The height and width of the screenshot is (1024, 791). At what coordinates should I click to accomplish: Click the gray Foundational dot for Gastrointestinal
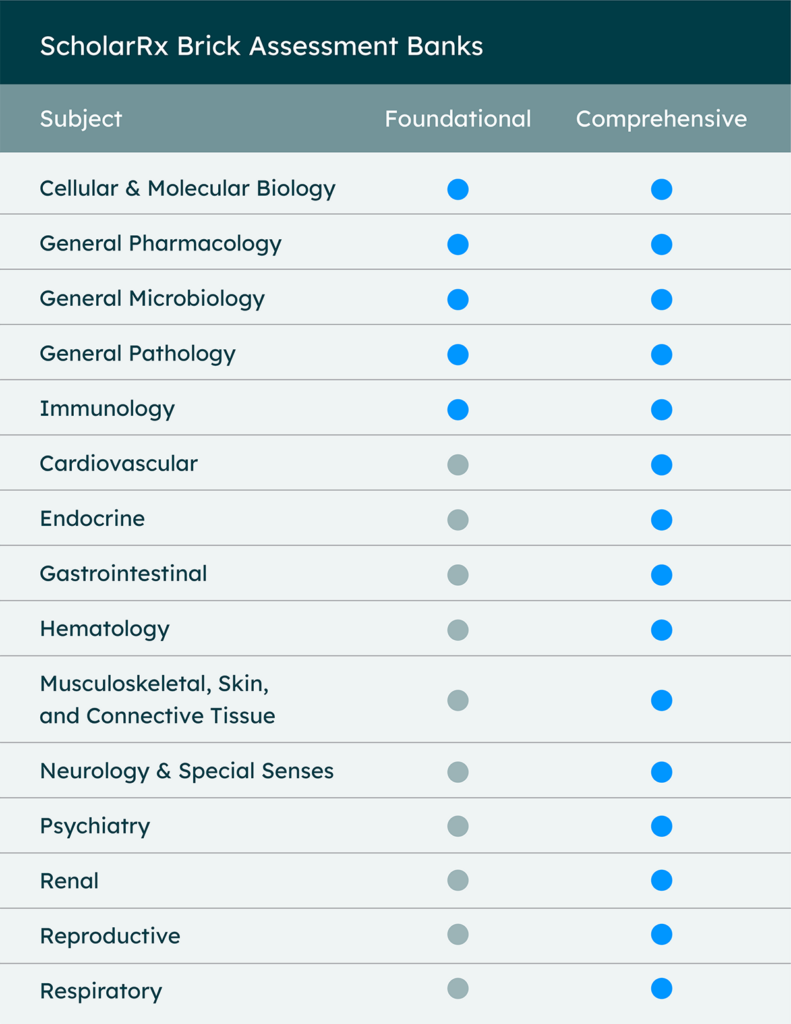[458, 575]
